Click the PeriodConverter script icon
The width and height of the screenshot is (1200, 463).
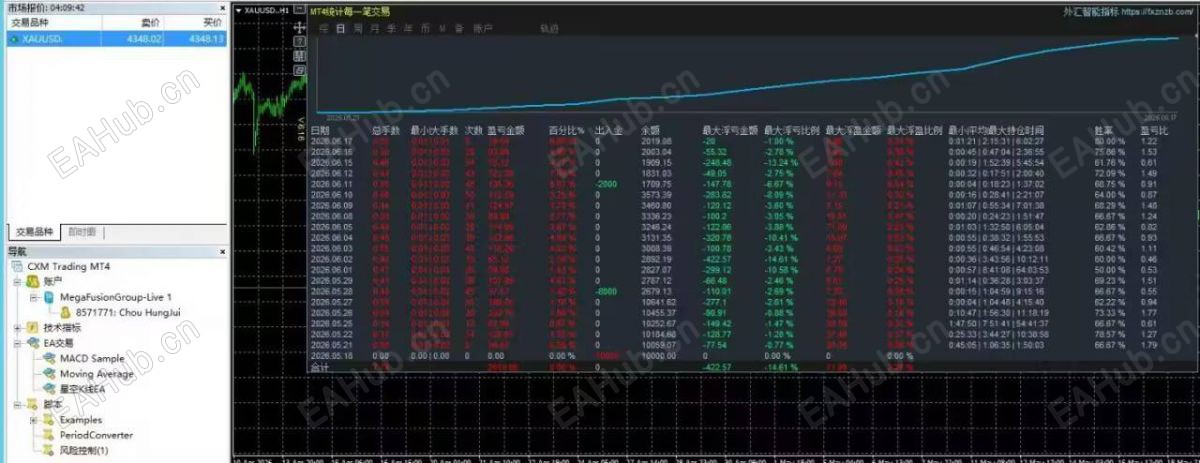[x=49, y=435]
